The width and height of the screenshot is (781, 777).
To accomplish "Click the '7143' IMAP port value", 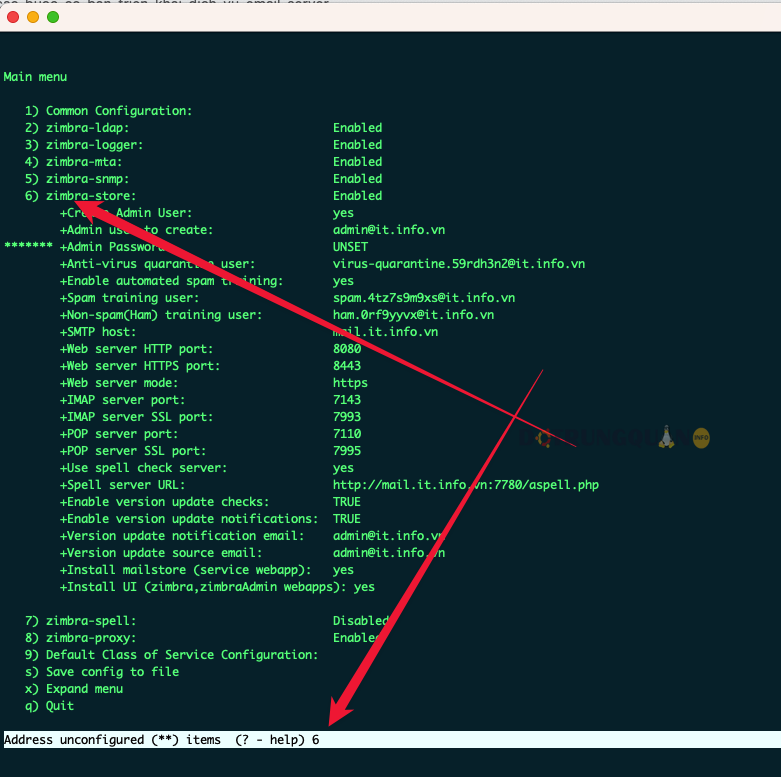I will 347,399.
